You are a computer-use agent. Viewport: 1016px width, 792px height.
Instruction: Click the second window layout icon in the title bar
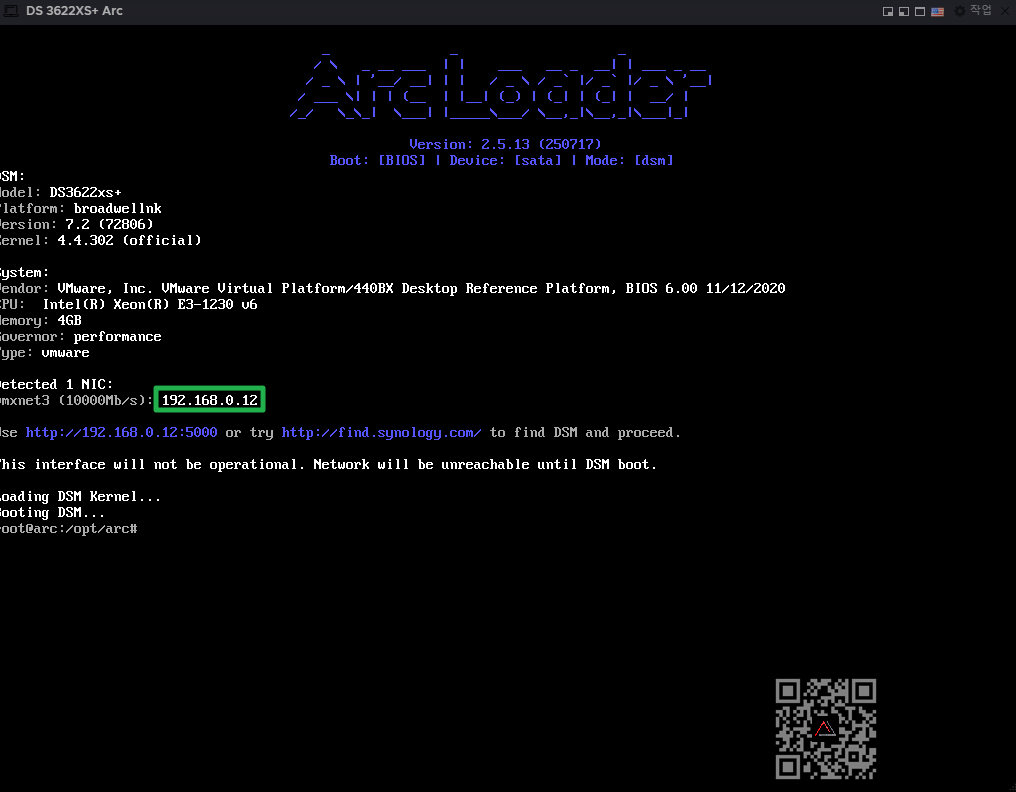tap(903, 11)
